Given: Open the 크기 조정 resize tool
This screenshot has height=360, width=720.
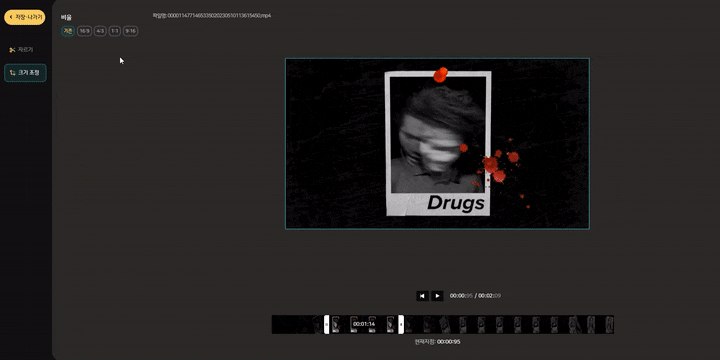Looking at the screenshot, I should pyautogui.click(x=25, y=73).
